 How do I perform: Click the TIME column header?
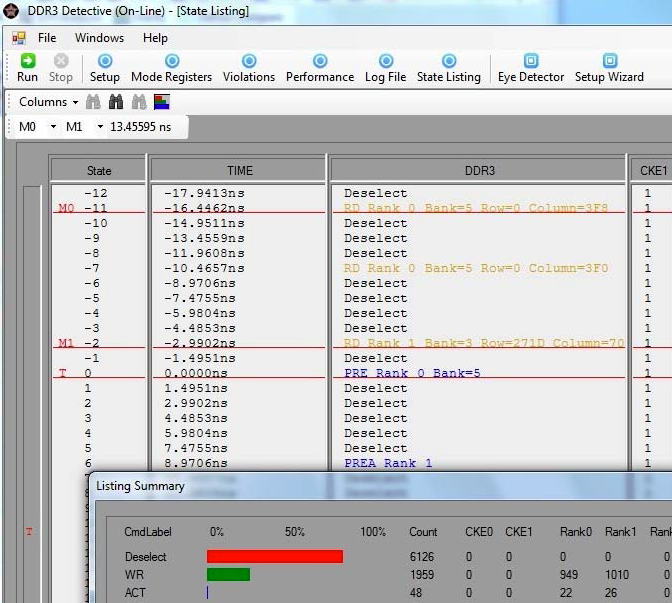239,171
